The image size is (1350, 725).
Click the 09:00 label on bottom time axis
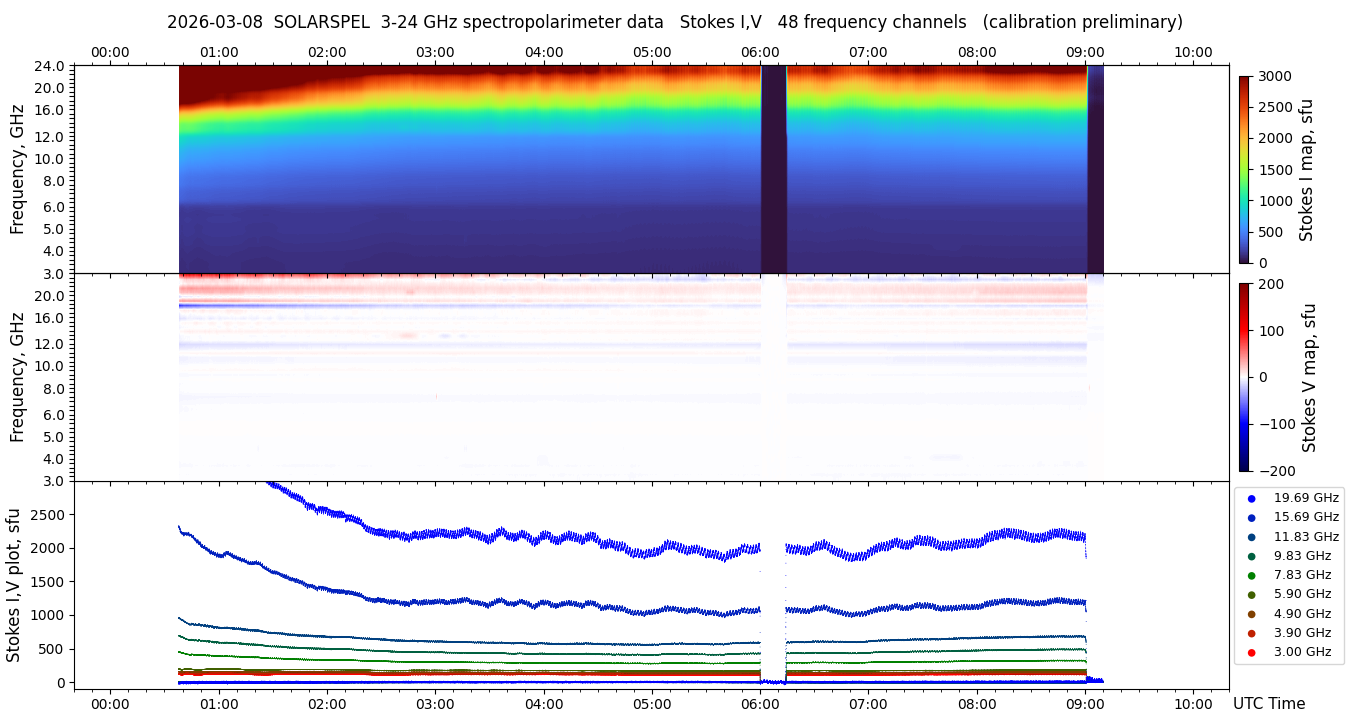[x=1085, y=703]
